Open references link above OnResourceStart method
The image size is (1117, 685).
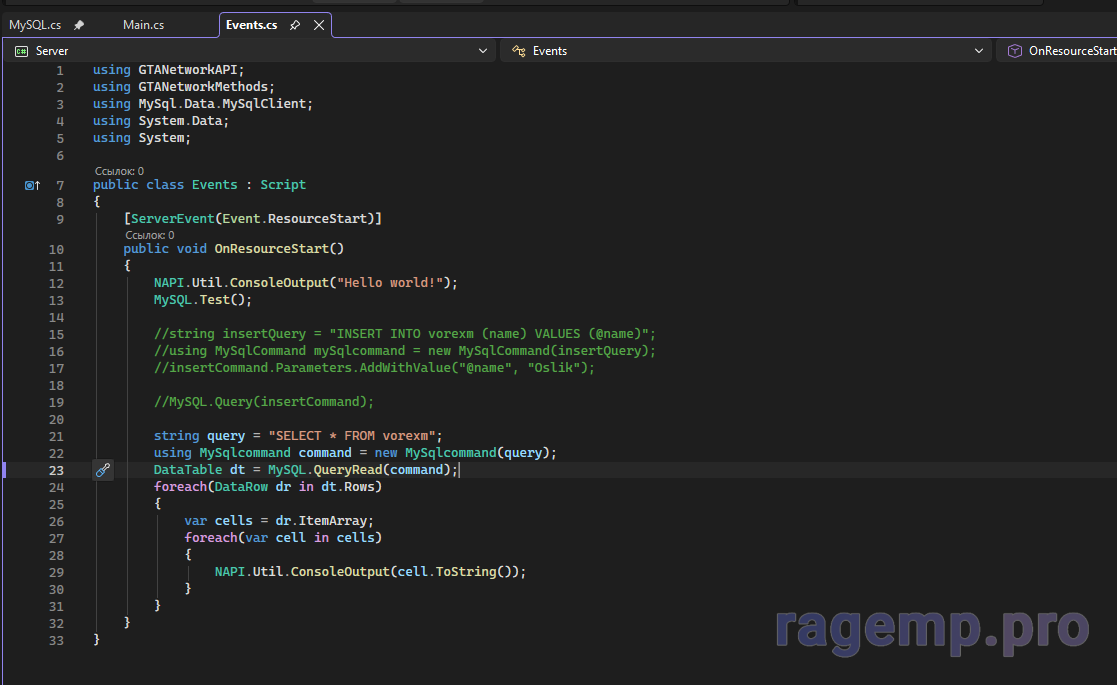coord(150,235)
